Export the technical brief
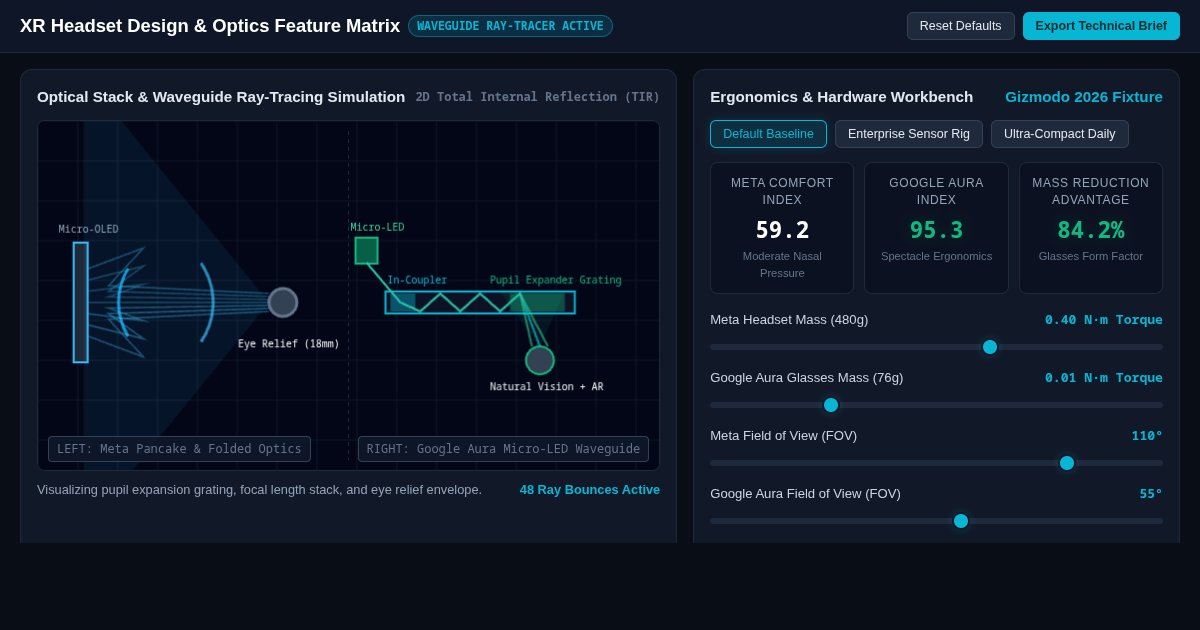 [1101, 26]
